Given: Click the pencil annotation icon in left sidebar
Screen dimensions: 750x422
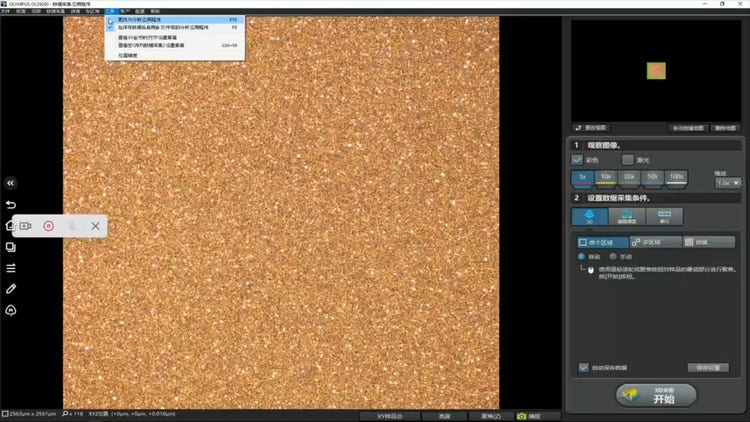Looking at the screenshot, I should pos(11,289).
